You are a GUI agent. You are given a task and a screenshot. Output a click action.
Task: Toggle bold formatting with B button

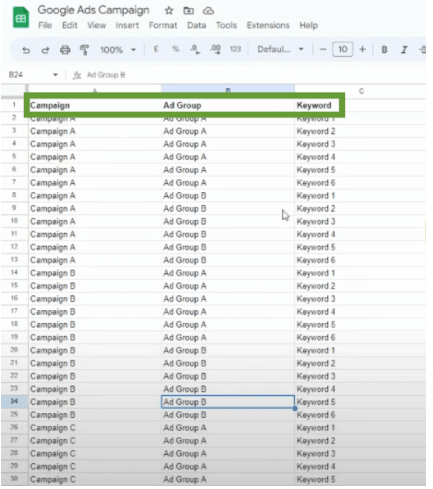tap(384, 50)
